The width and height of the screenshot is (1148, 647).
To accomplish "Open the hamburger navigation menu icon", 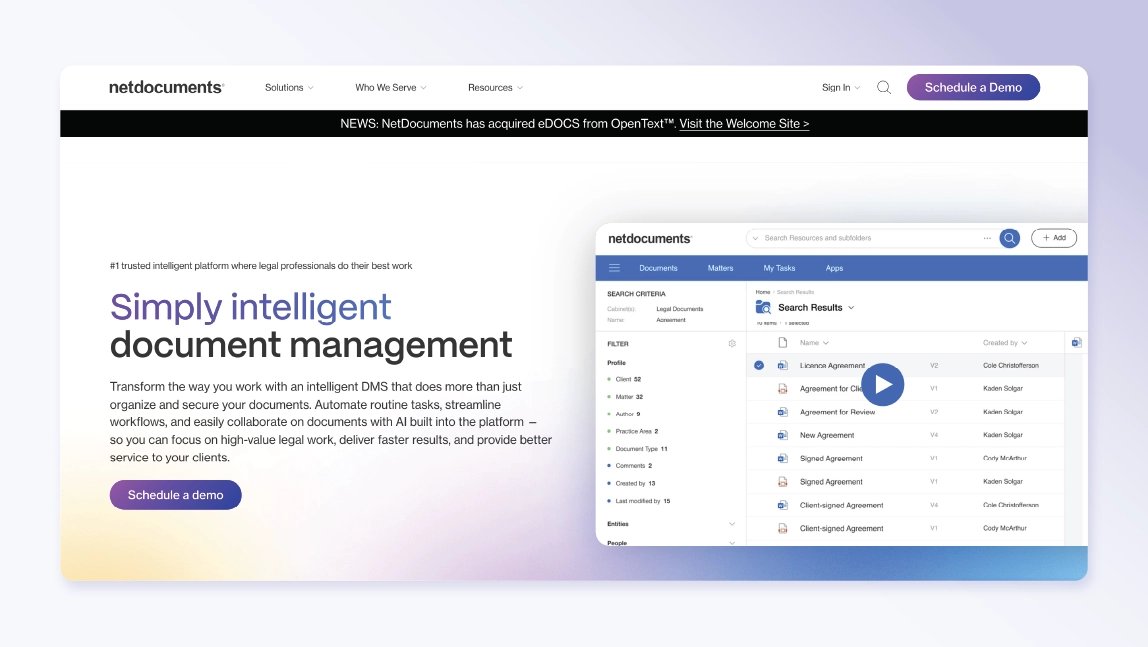I will click(x=614, y=268).
